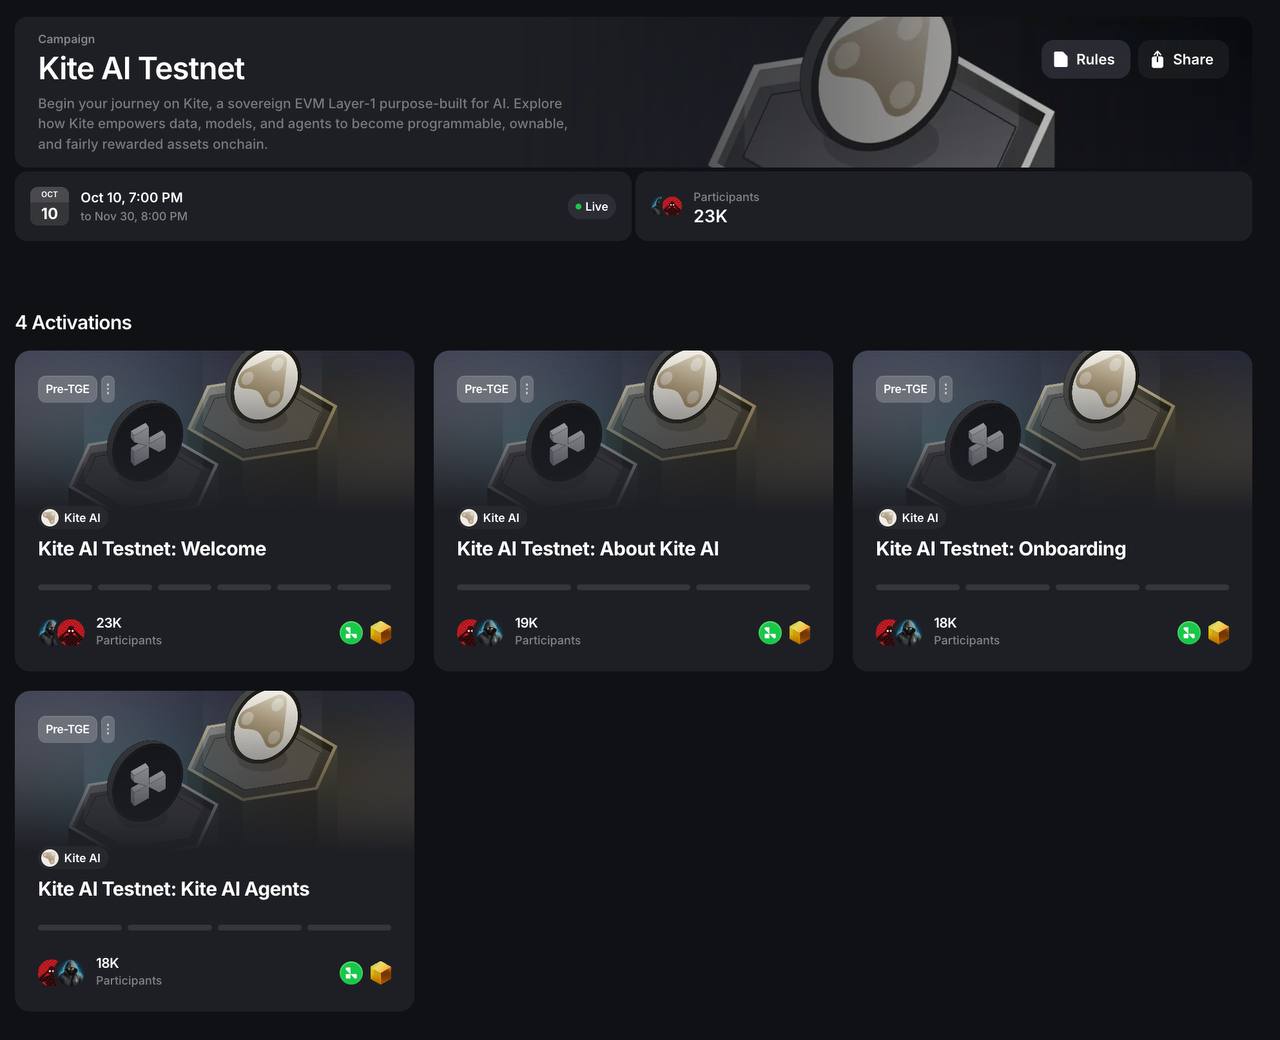Open Kite AI Testnet: Onboarding activation
The width and height of the screenshot is (1280, 1040).
click(x=1000, y=549)
